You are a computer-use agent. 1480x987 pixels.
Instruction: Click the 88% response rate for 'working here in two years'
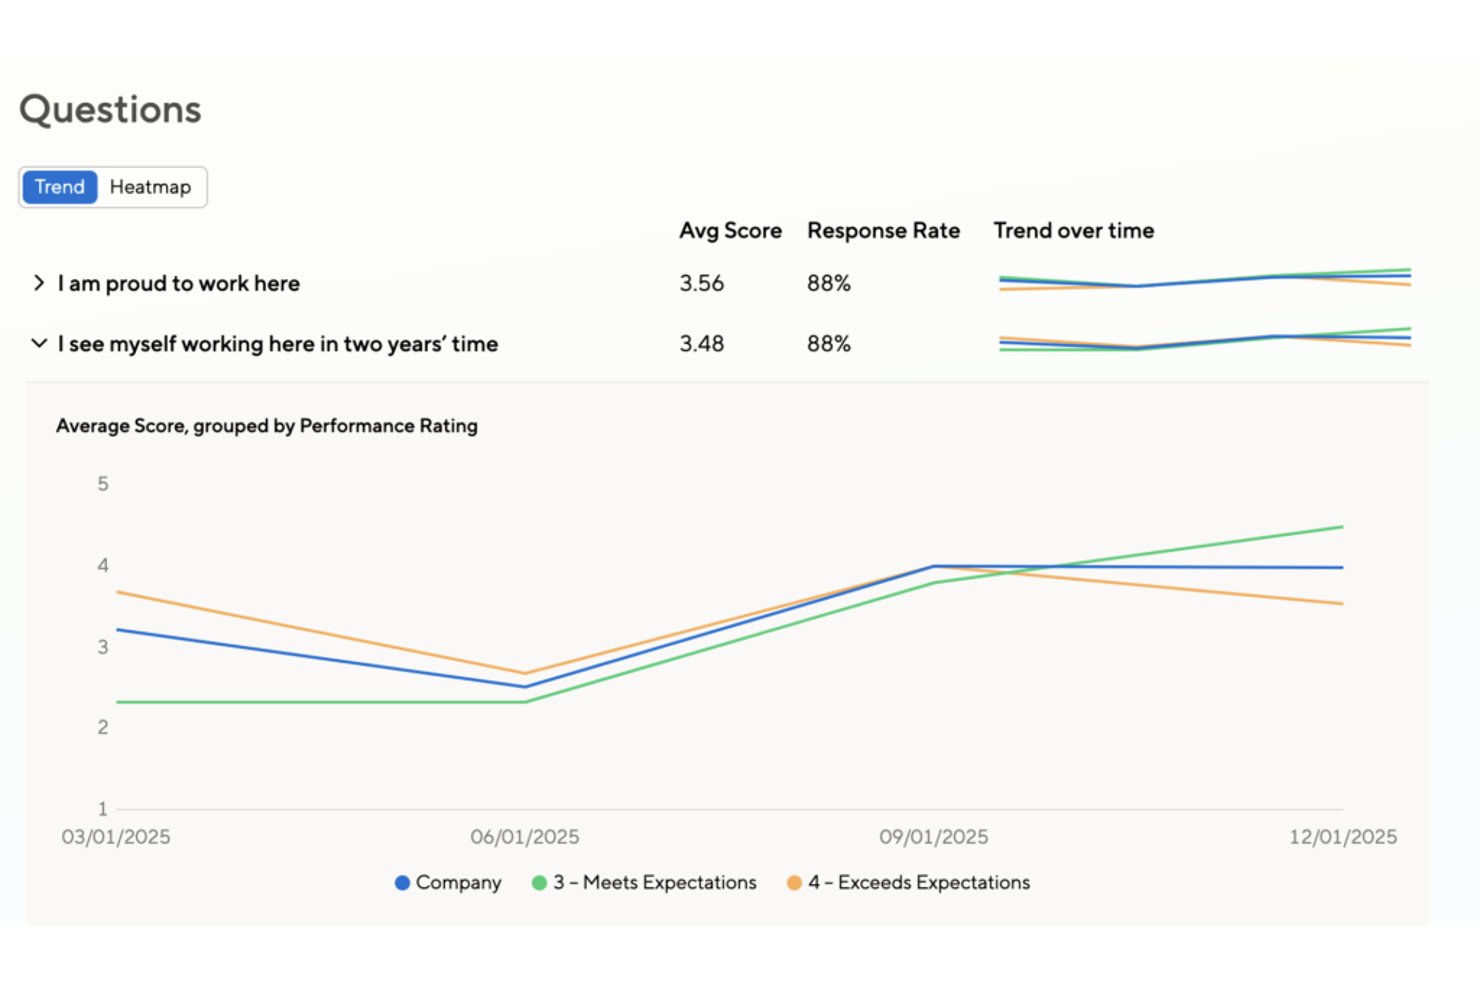click(x=829, y=344)
